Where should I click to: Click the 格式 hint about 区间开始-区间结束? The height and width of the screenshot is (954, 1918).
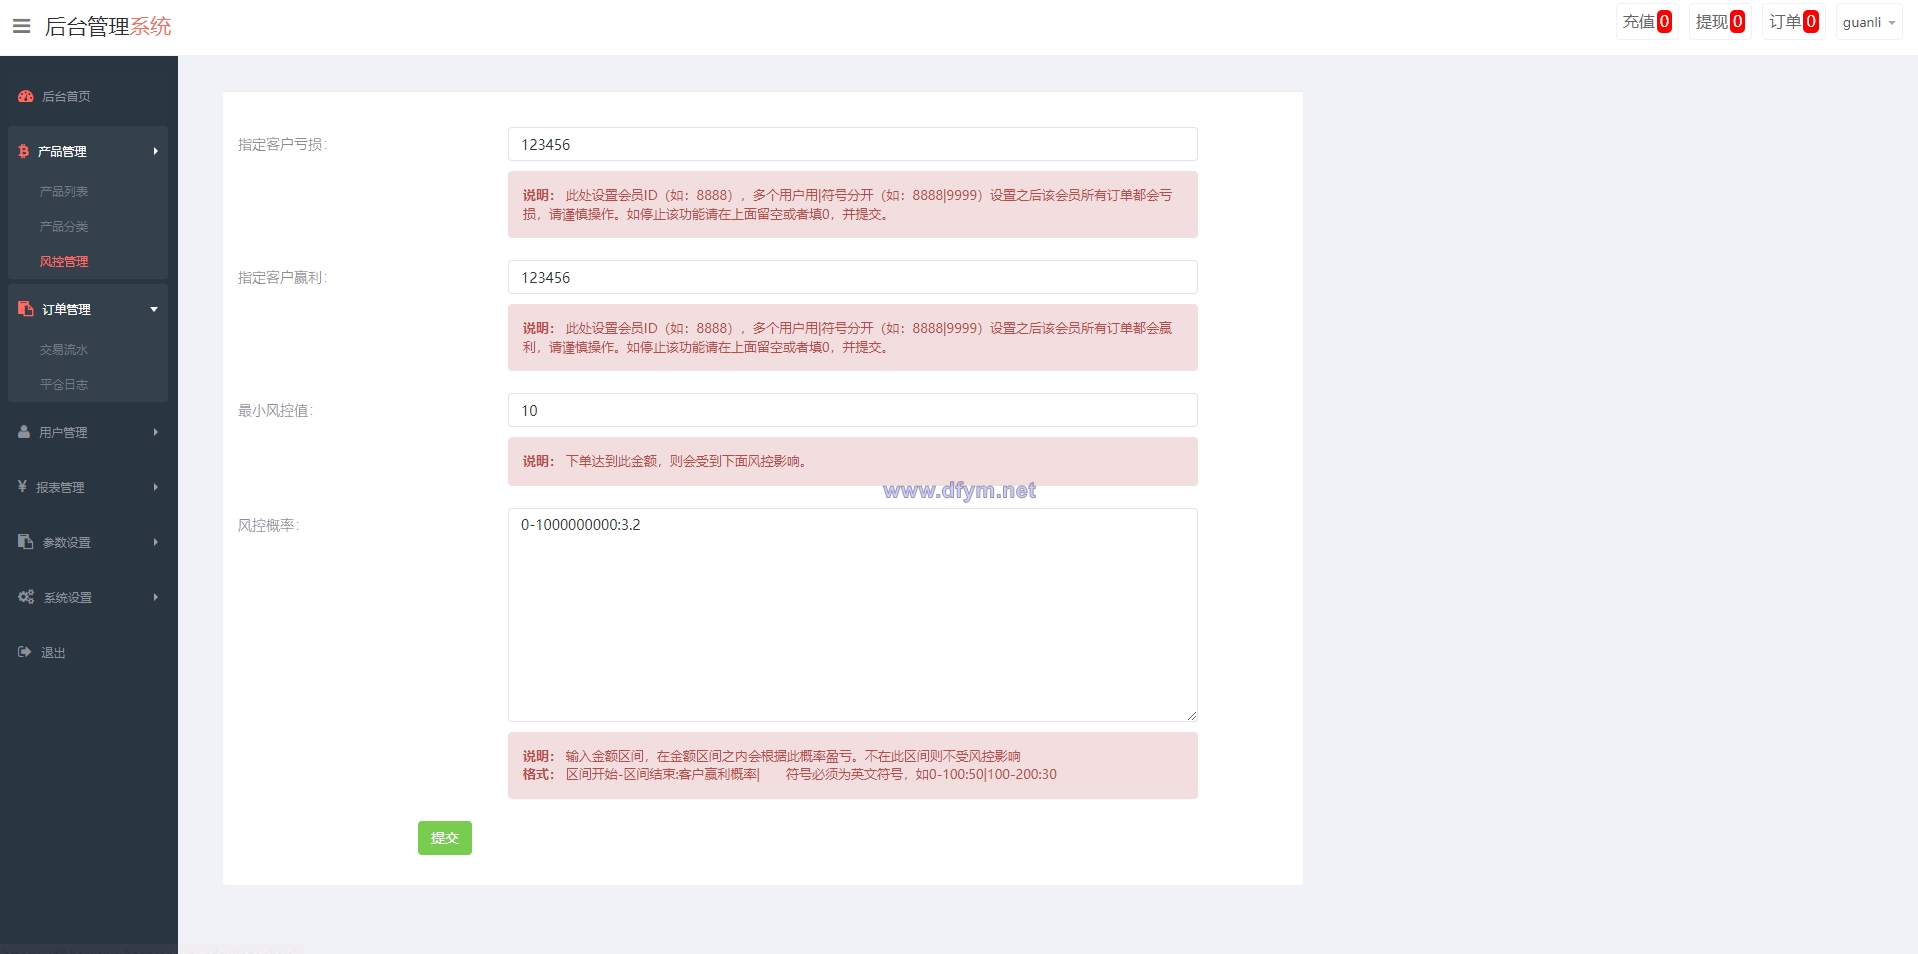point(790,774)
